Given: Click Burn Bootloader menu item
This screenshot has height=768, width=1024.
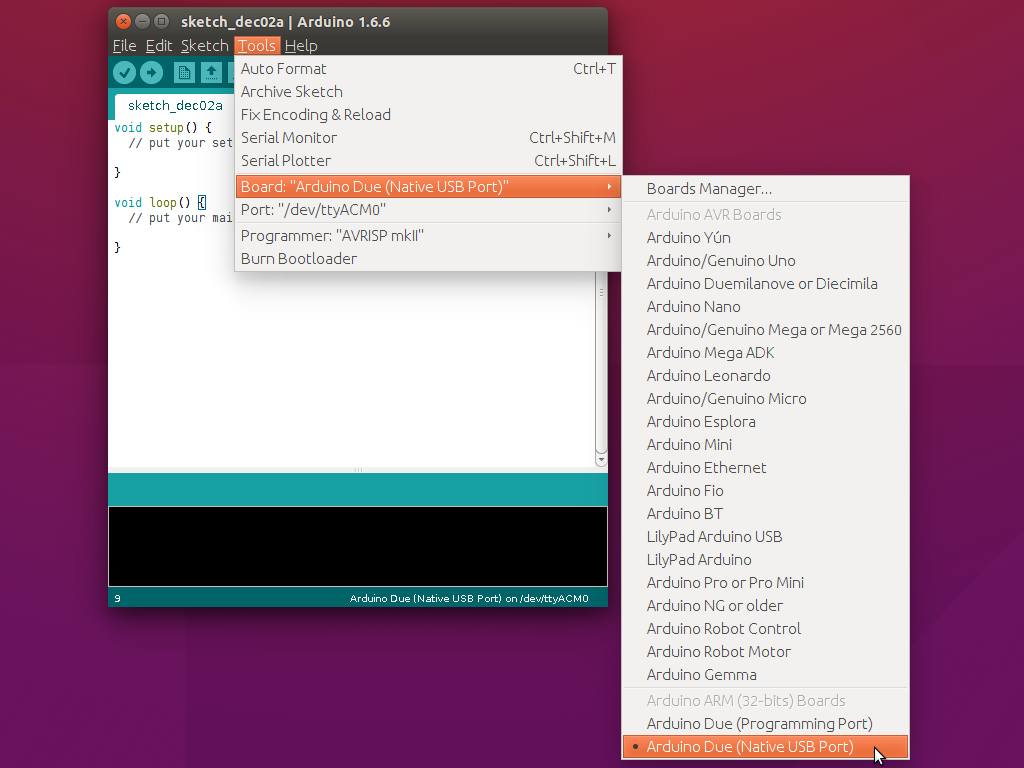Looking at the screenshot, I should (428, 259).
